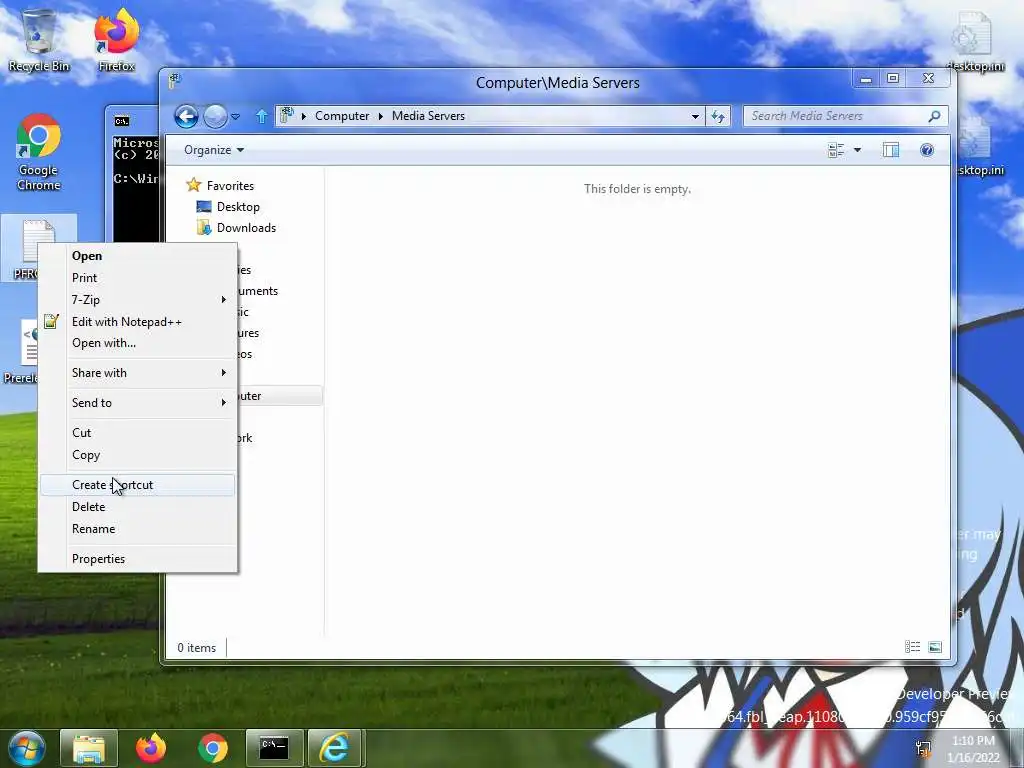Choose Print in the context menu
This screenshot has width=1024, height=768.
[x=137, y=278]
